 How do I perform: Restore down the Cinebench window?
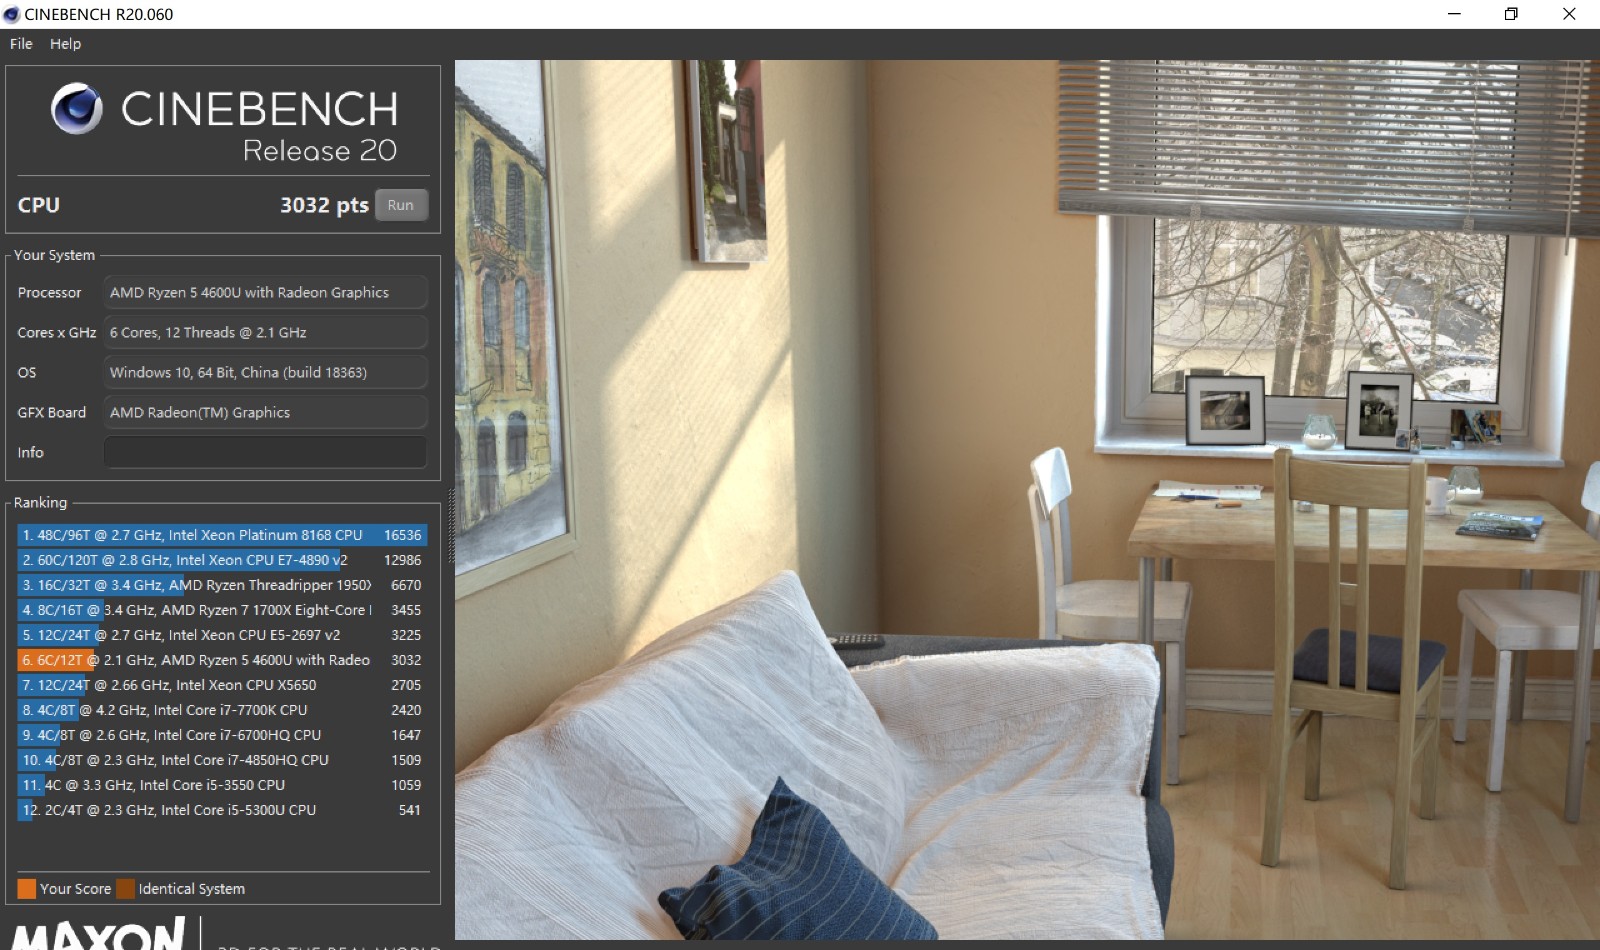[1511, 14]
